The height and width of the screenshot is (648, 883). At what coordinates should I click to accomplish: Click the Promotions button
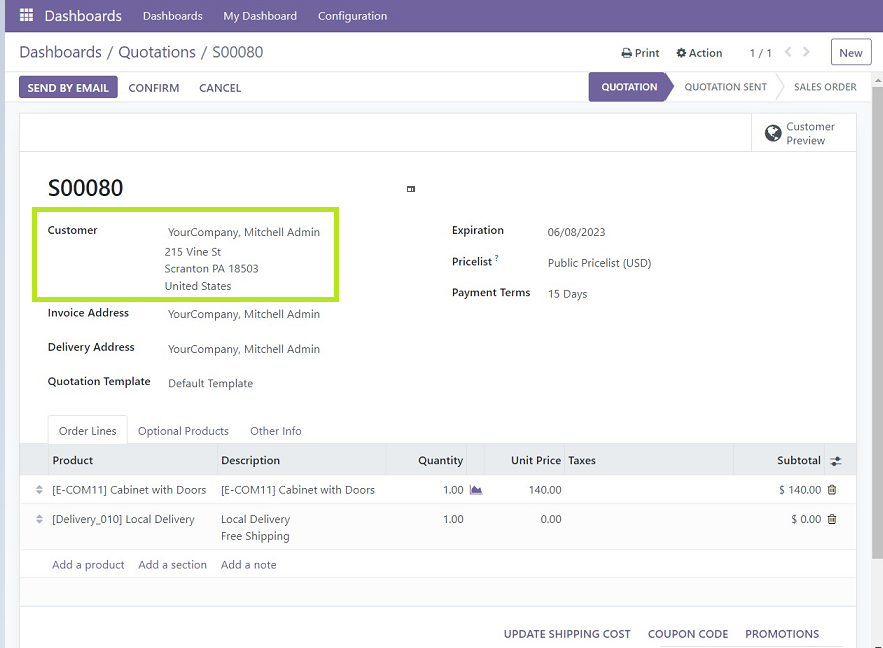782,634
